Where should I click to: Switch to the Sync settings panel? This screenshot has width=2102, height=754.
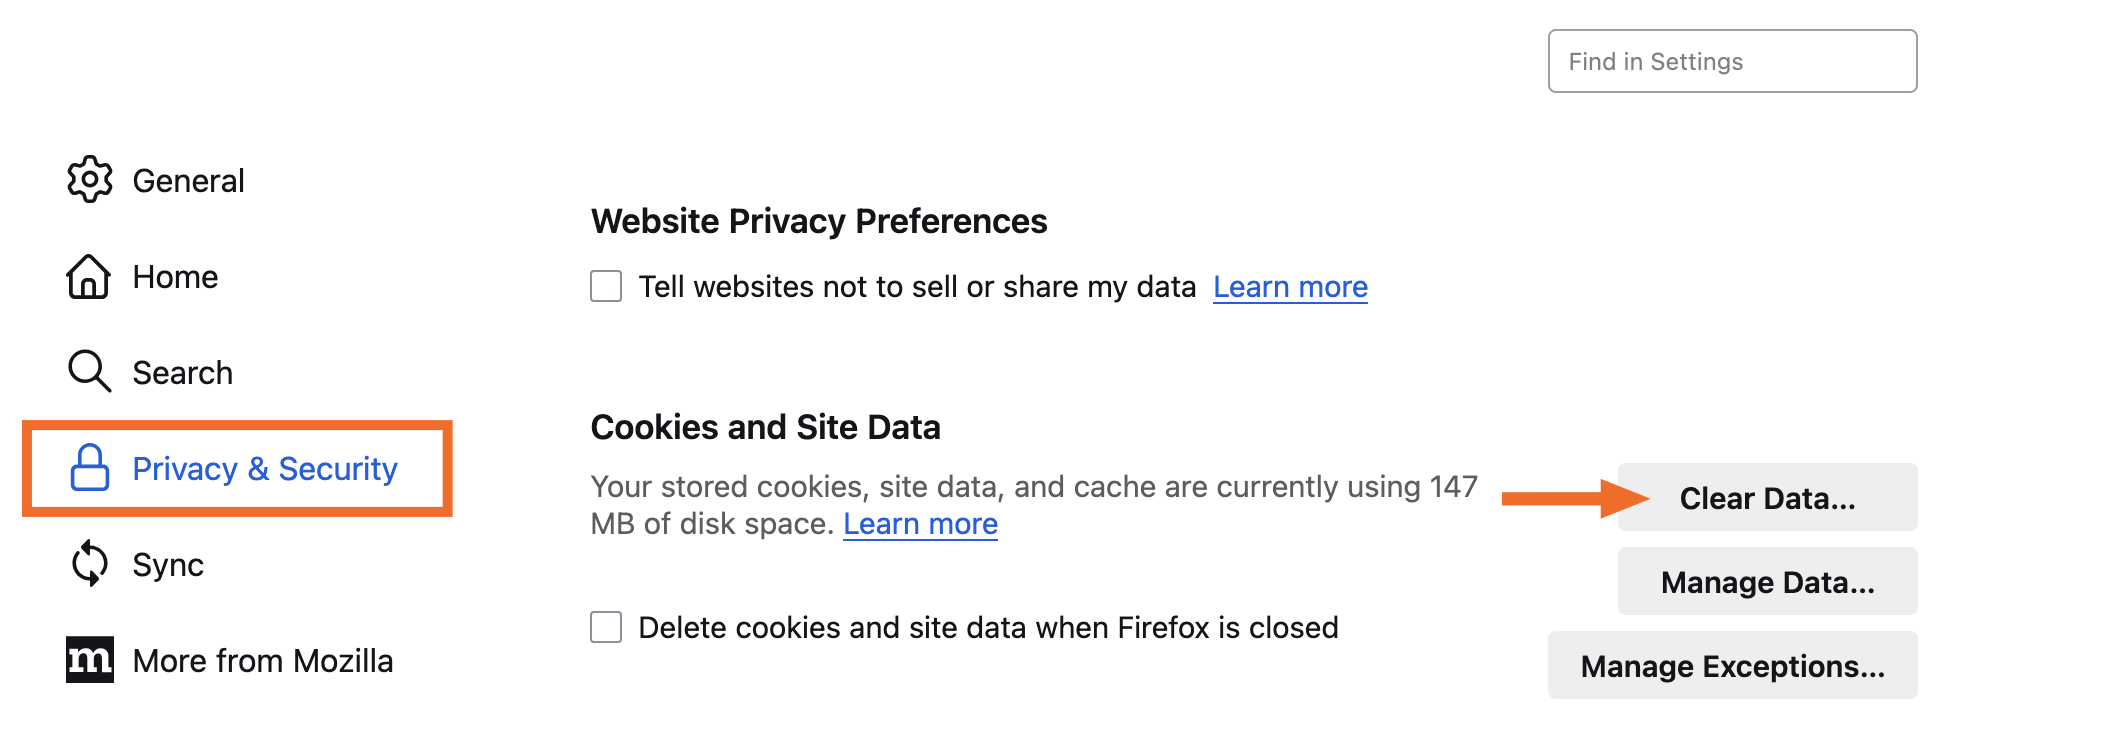(x=168, y=565)
